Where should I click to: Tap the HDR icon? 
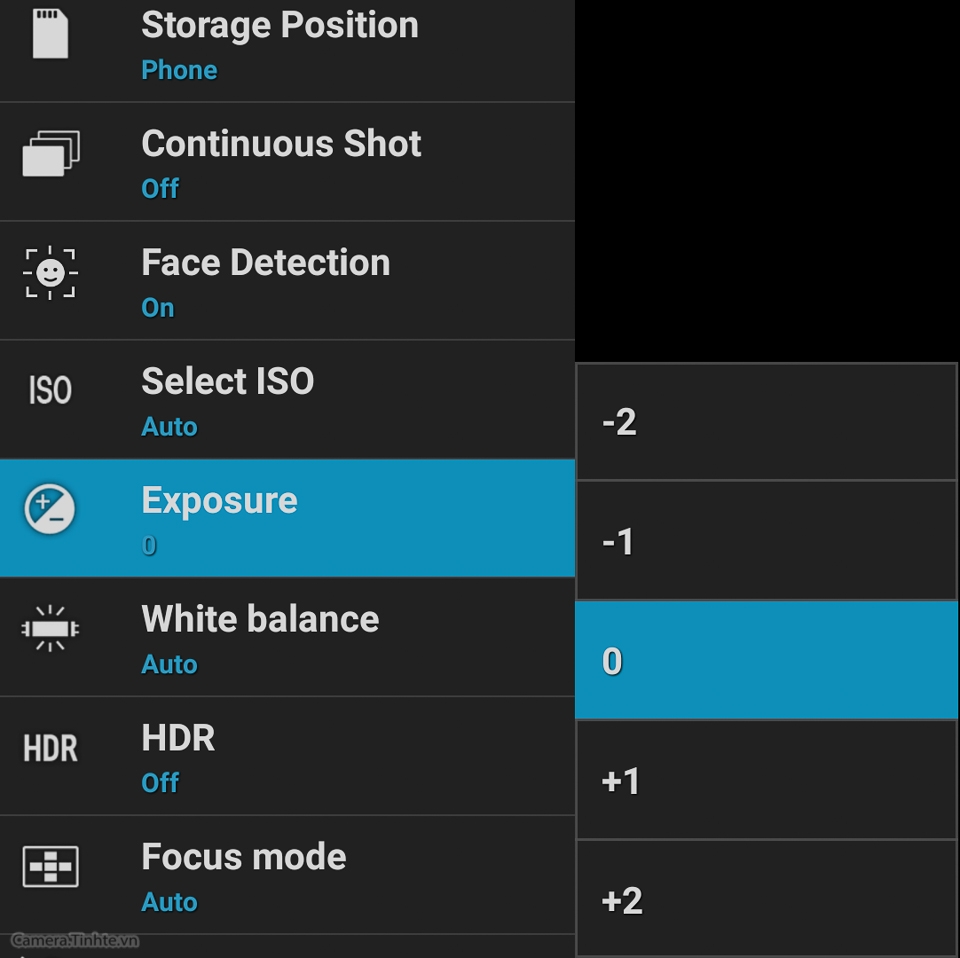pyautogui.click(x=50, y=748)
